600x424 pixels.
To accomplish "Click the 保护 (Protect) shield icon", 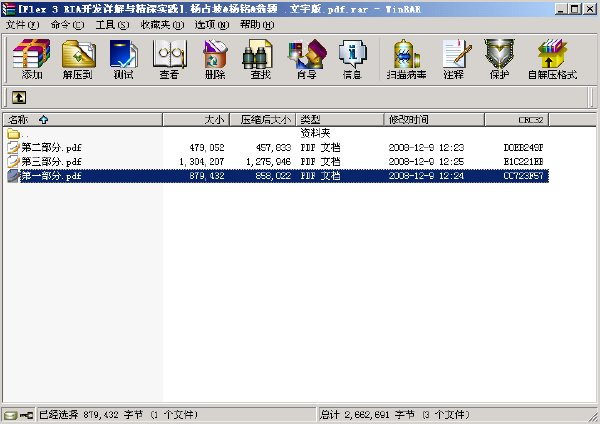I will click(x=499, y=59).
